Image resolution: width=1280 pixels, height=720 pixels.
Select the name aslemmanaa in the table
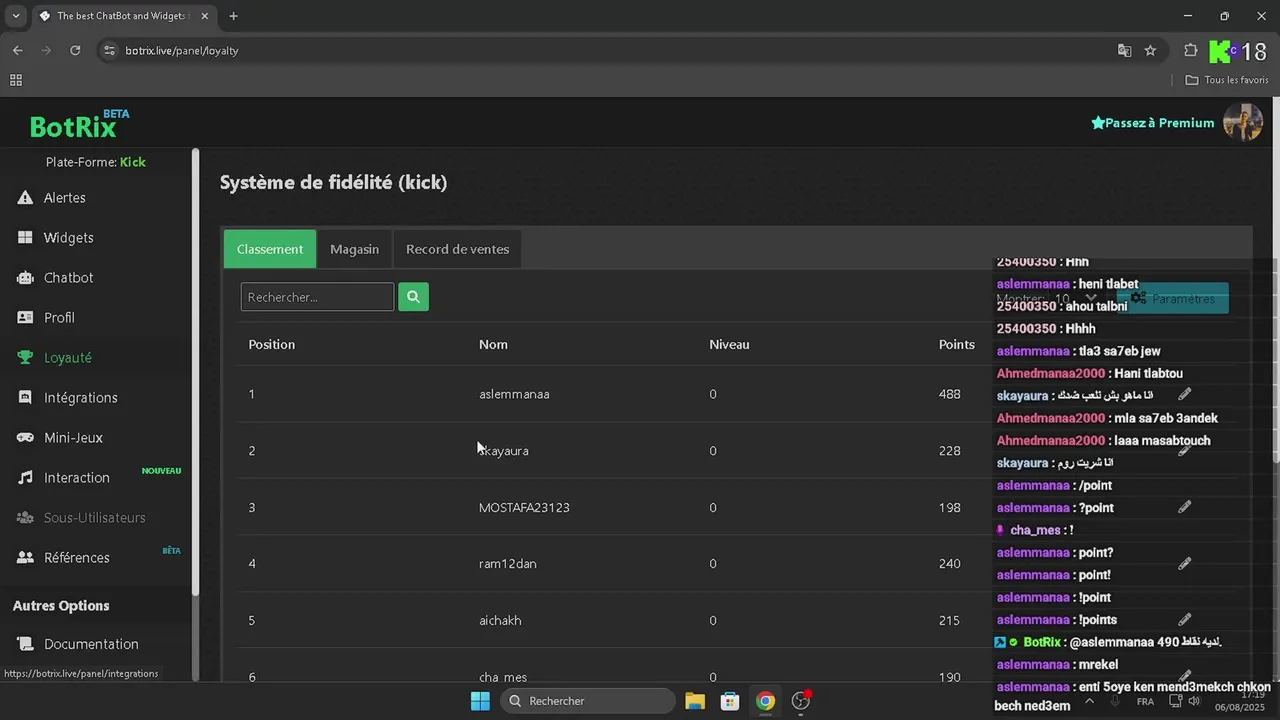(514, 394)
